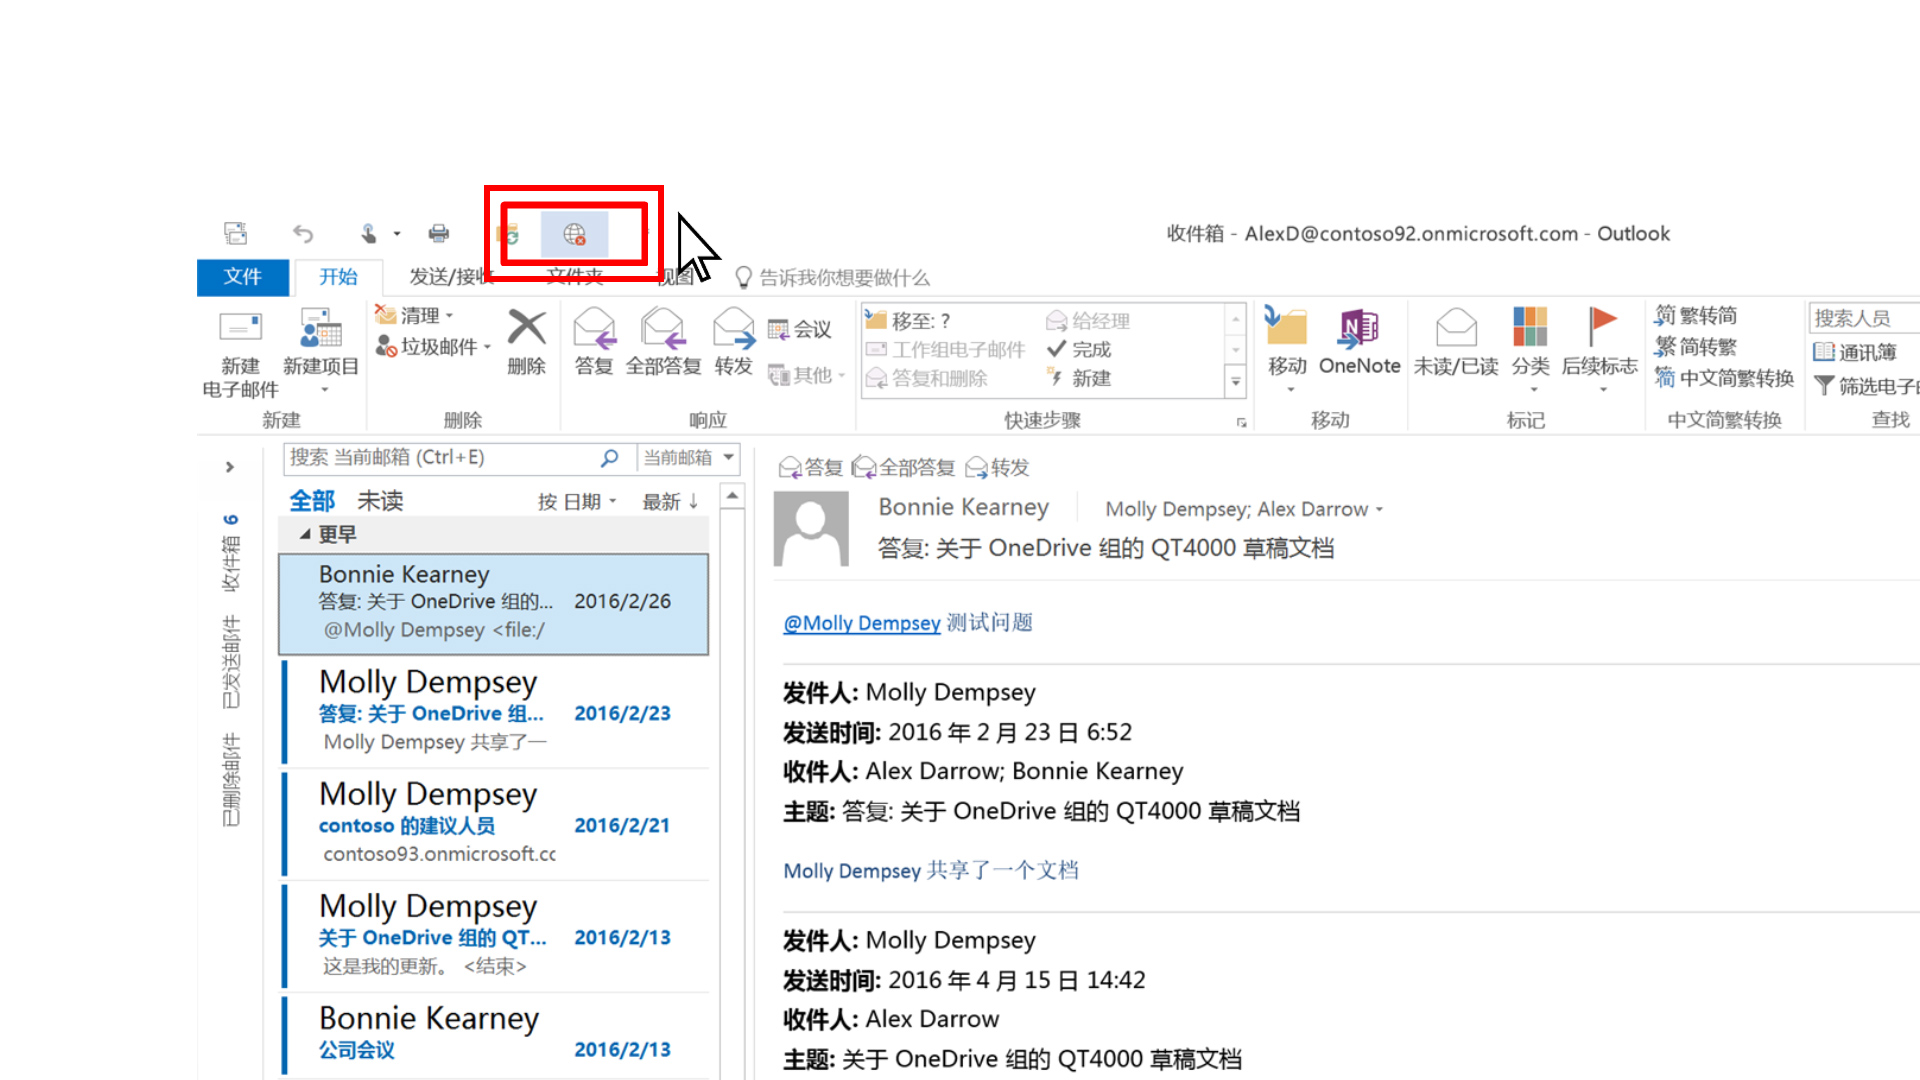1920x1080 pixels.
Task: Switch to the 发送/接收 ribbon tab
Action: tap(450, 277)
